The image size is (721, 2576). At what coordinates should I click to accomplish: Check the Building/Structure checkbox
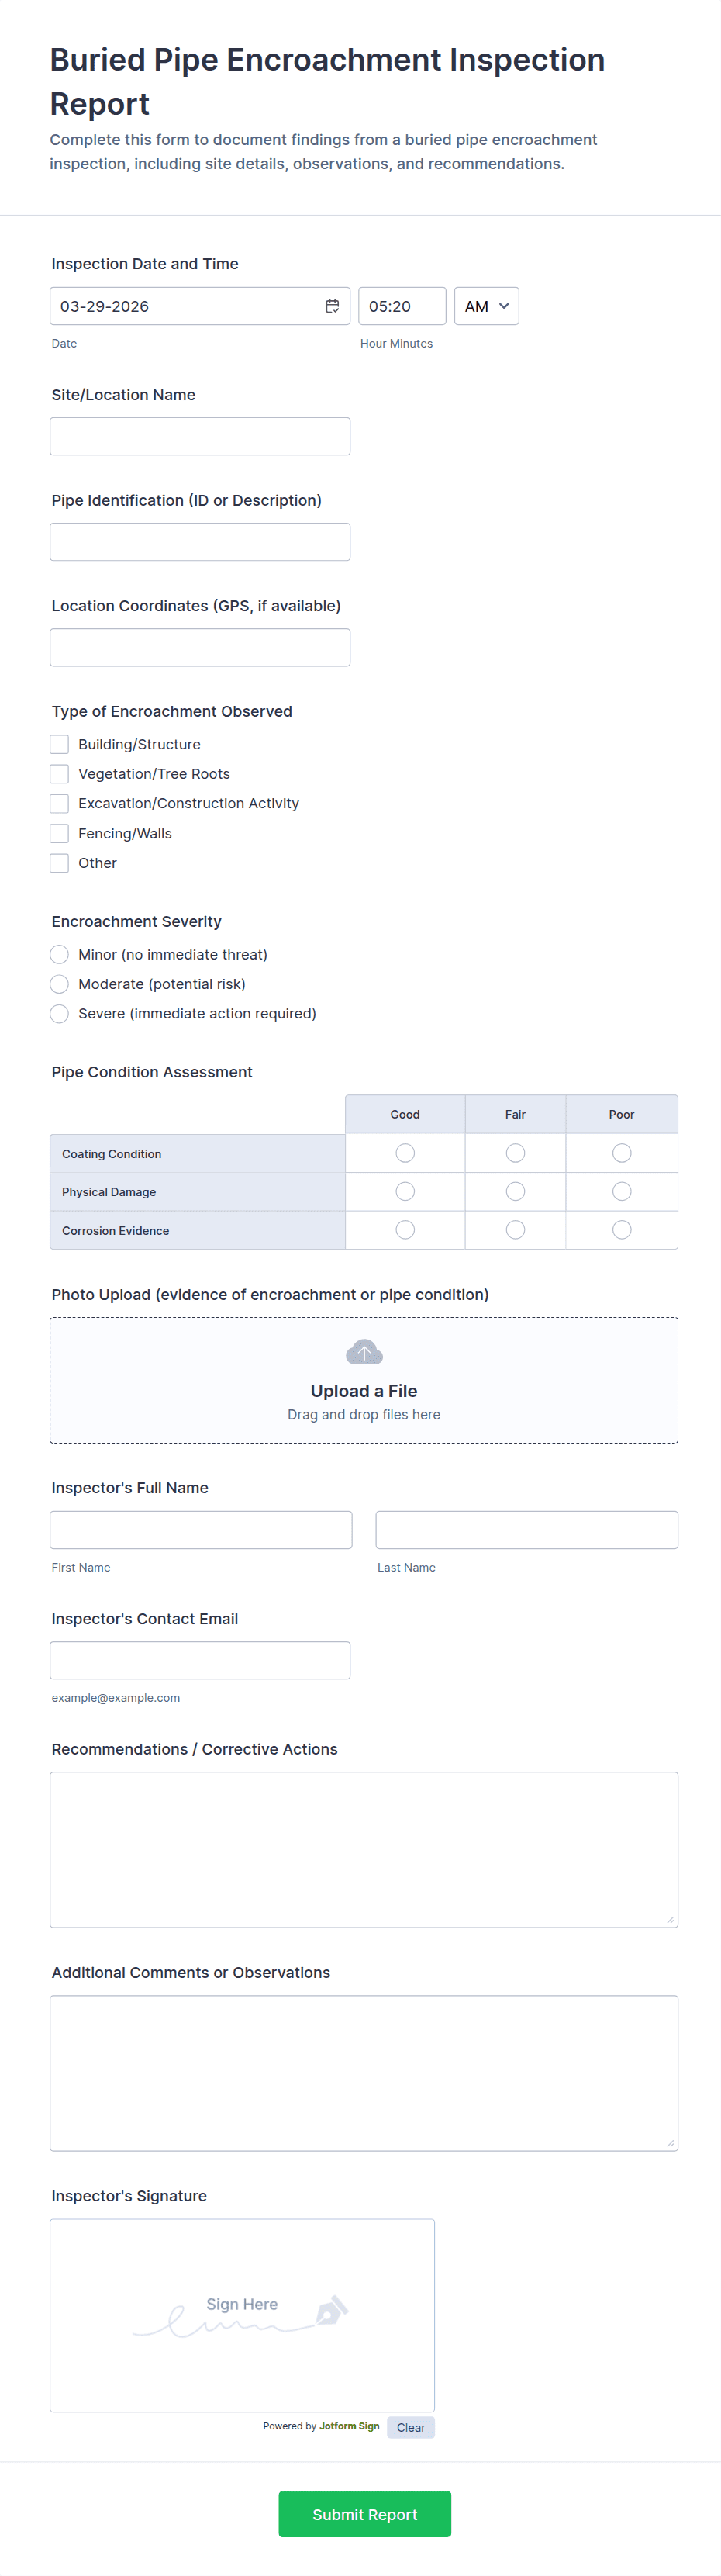tap(60, 744)
